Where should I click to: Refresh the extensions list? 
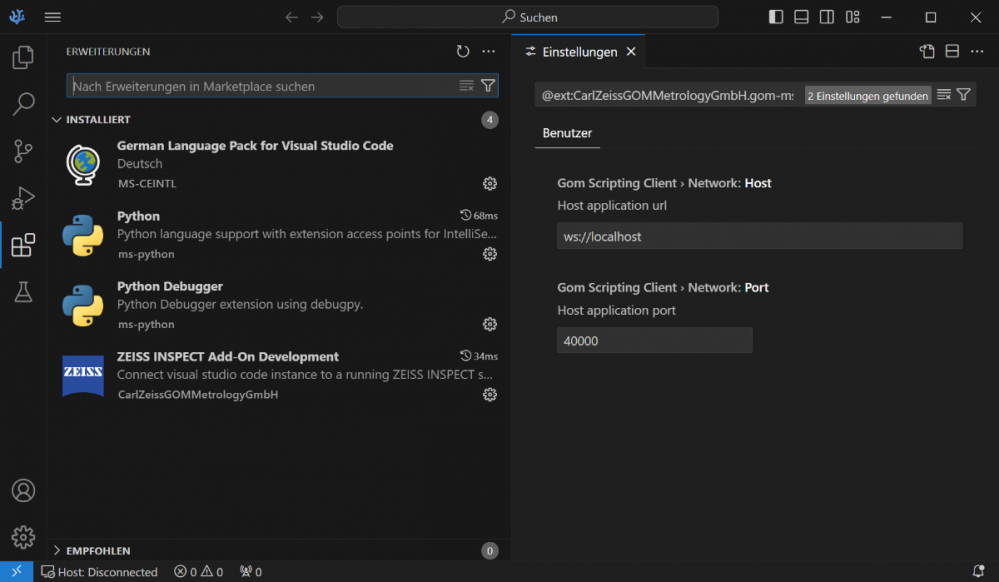[462, 51]
